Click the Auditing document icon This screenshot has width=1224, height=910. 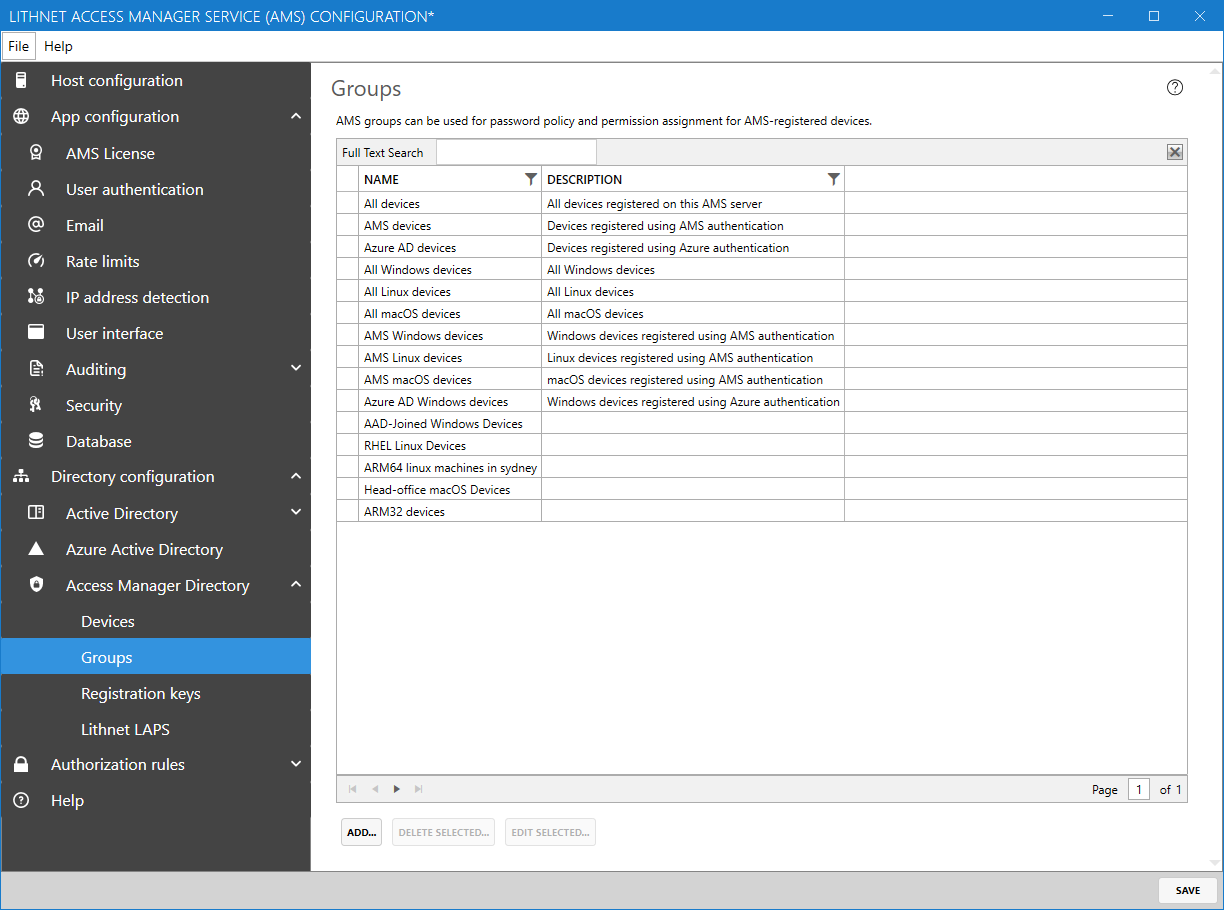pyautogui.click(x=36, y=369)
